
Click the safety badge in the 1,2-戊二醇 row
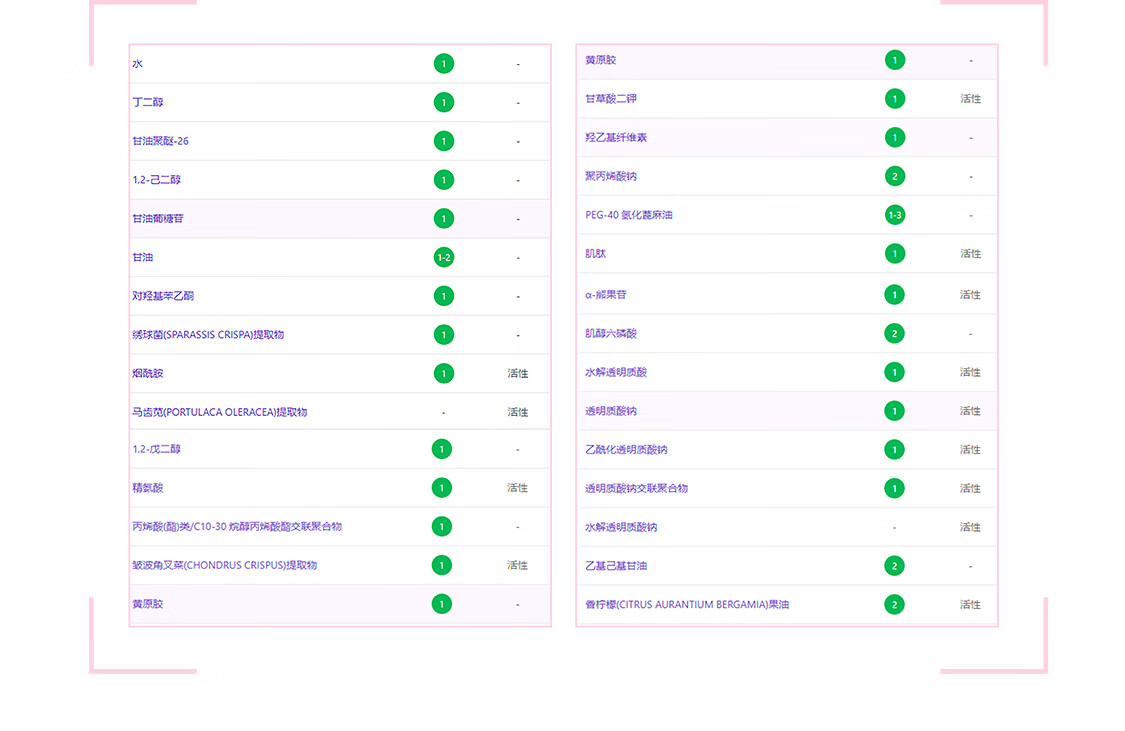click(x=441, y=450)
